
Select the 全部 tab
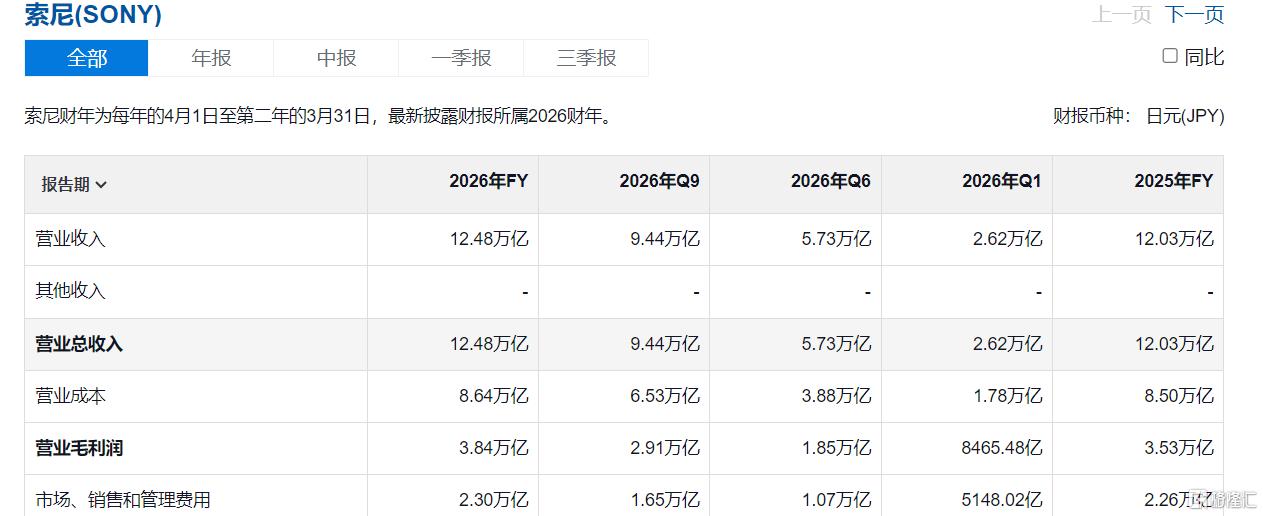point(87,58)
